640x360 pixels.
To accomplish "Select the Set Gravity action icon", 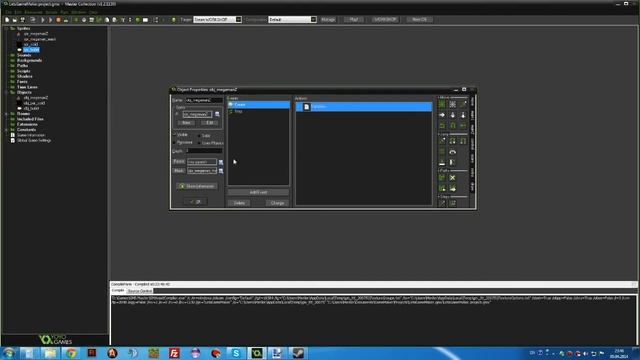I will pyautogui.click(x=463, y=115).
